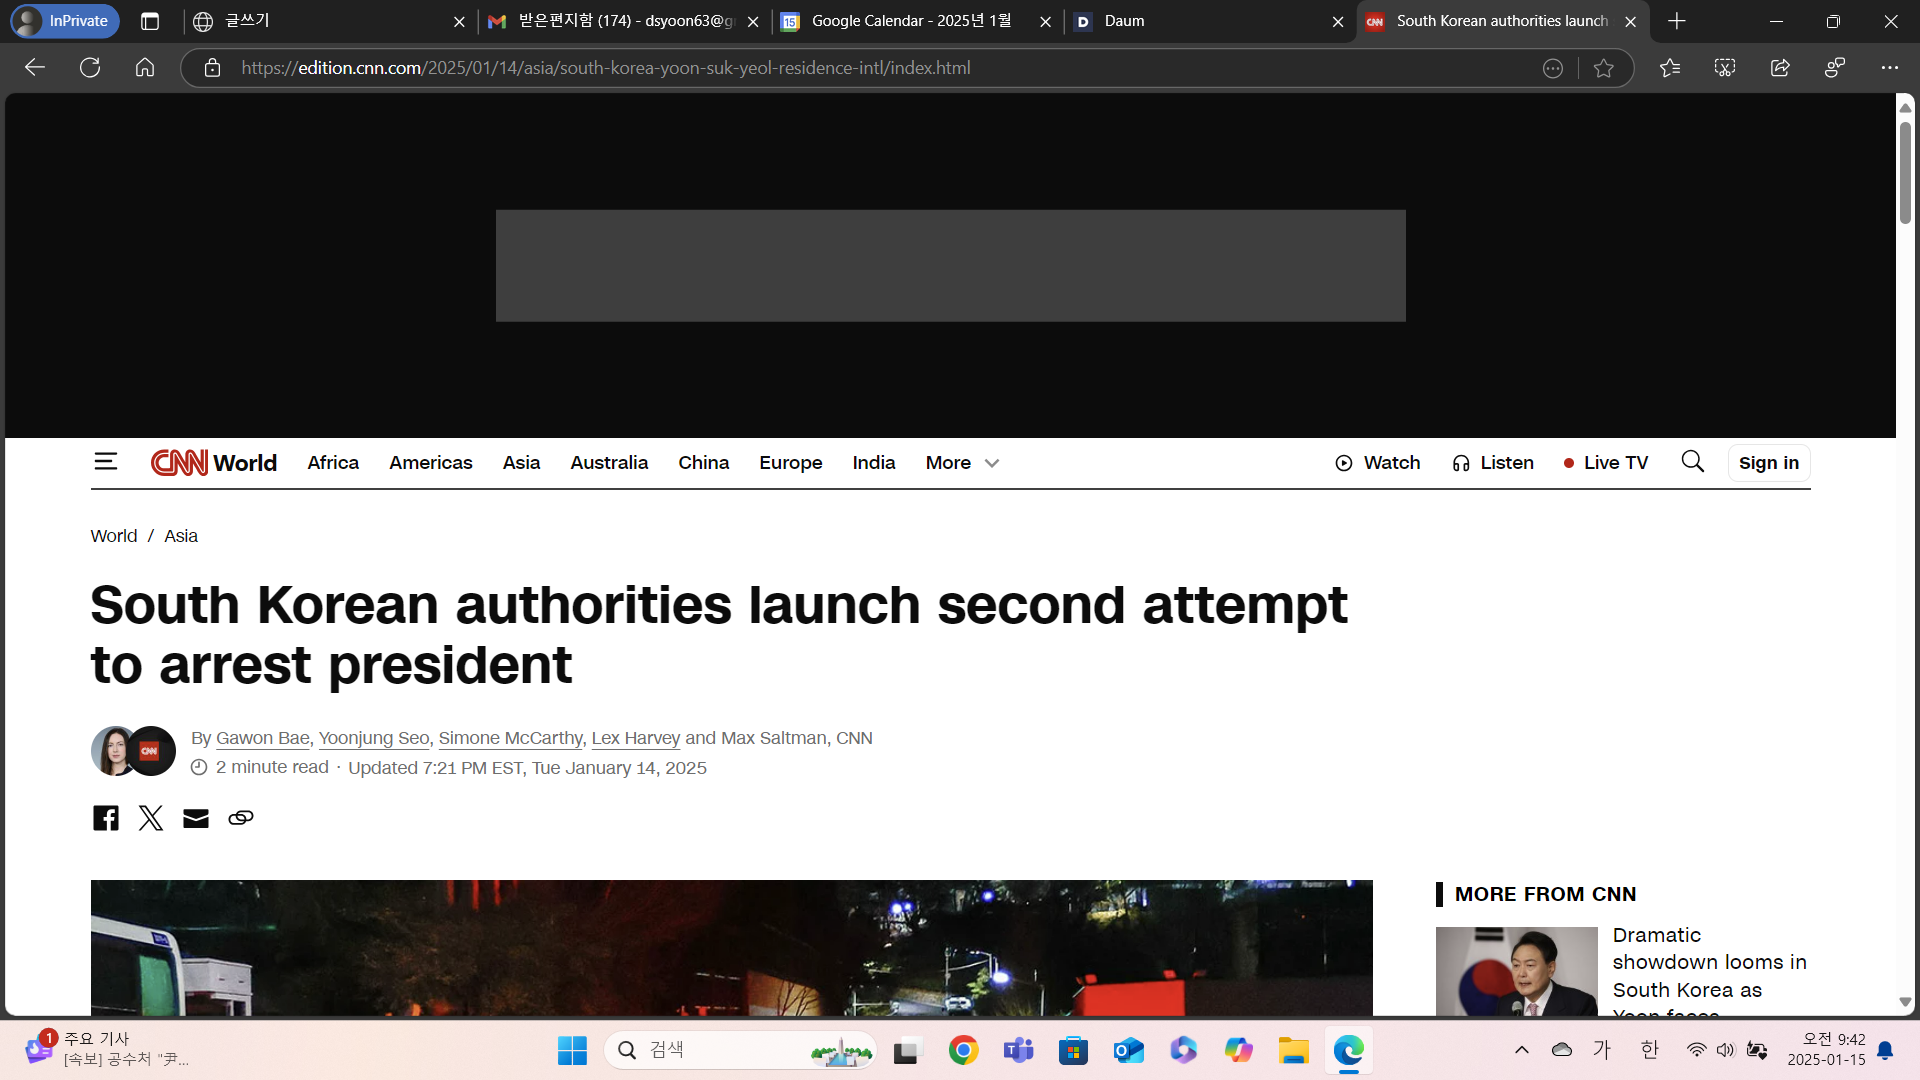Add page to favorites star
This screenshot has width=1920, height=1080.
tap(1604, 68)
